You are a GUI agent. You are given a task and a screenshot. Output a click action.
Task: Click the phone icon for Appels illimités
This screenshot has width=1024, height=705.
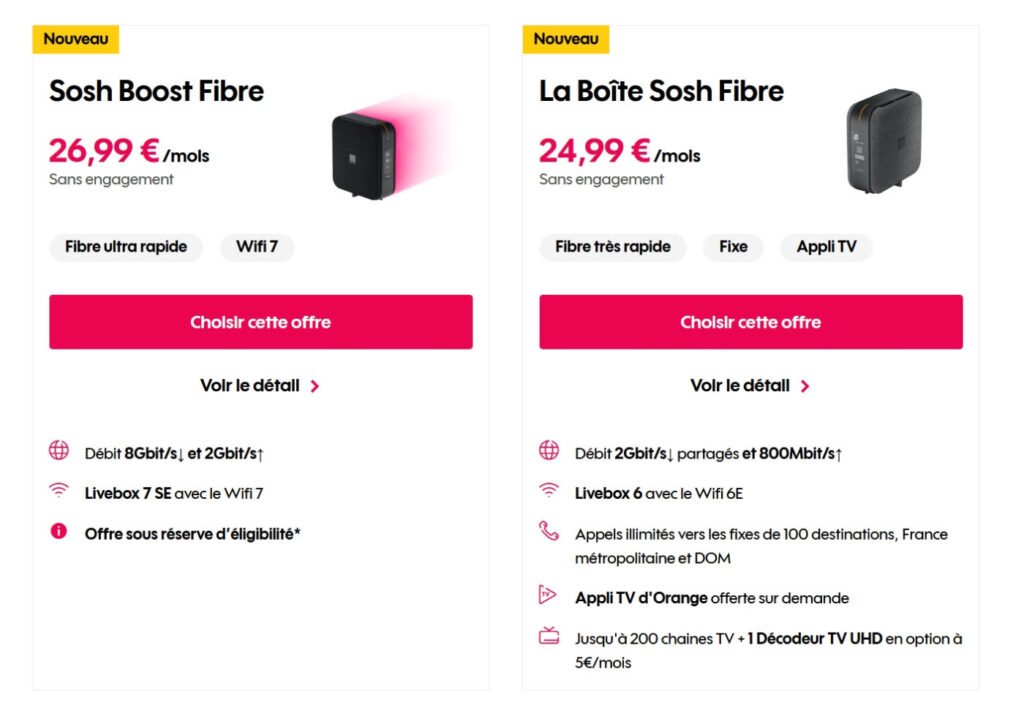(548, 534)
